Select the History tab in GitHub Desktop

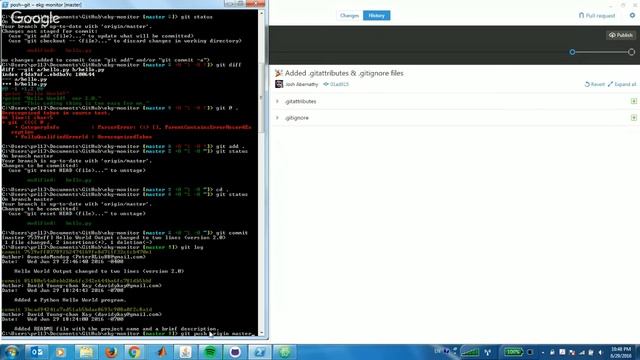tap(376, 16)
